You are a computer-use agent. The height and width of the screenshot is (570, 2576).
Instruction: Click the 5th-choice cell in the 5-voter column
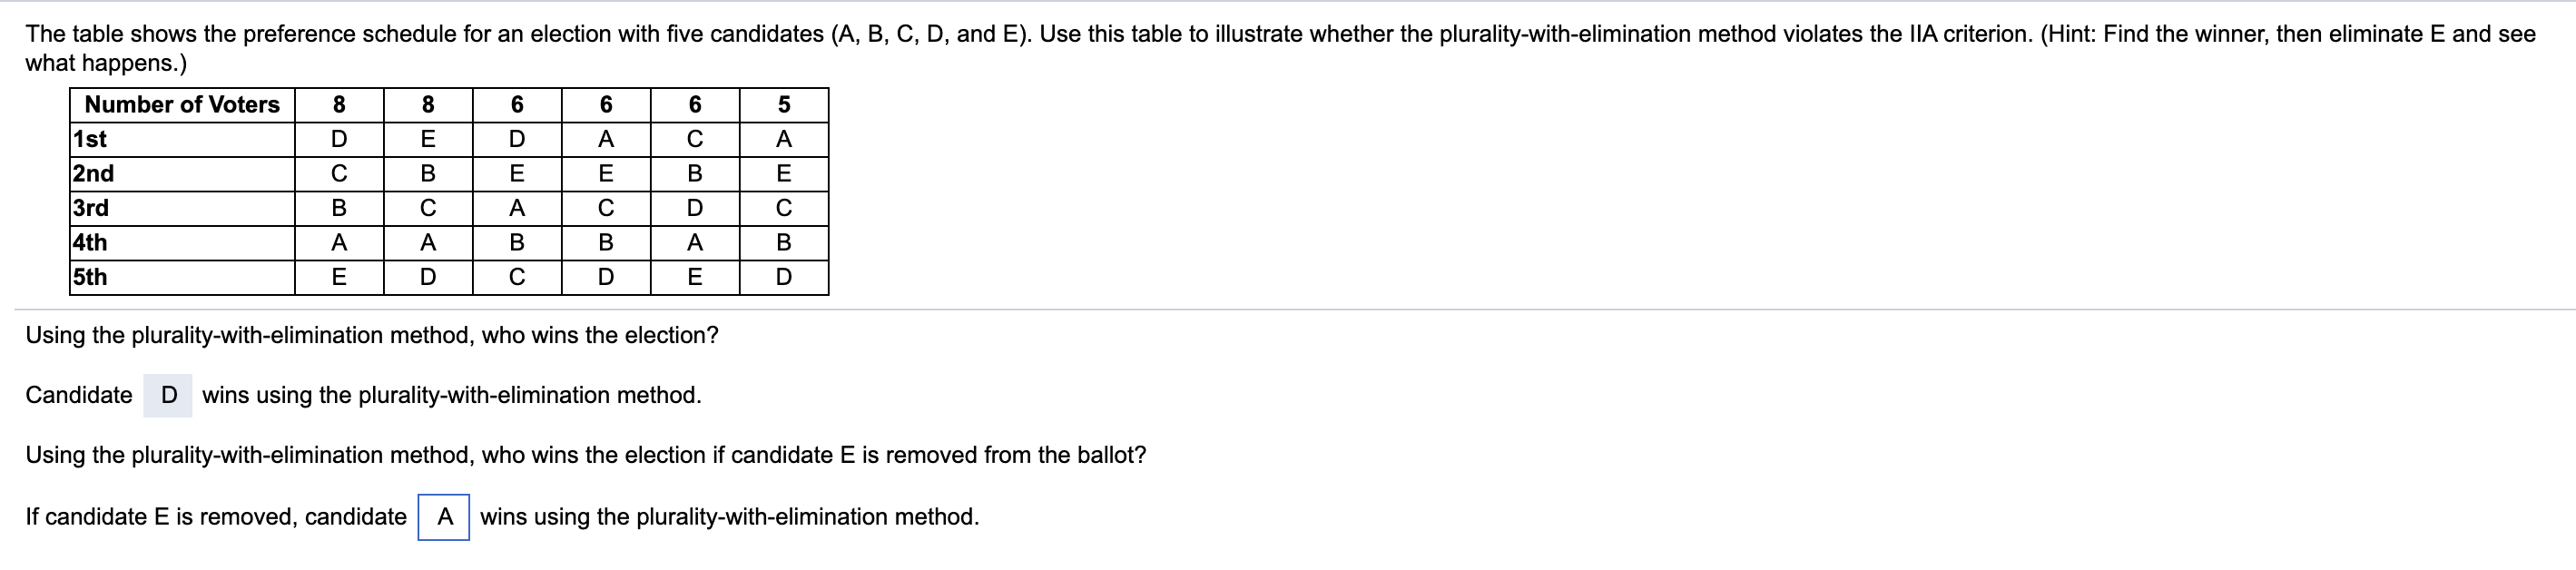[784, 277]
